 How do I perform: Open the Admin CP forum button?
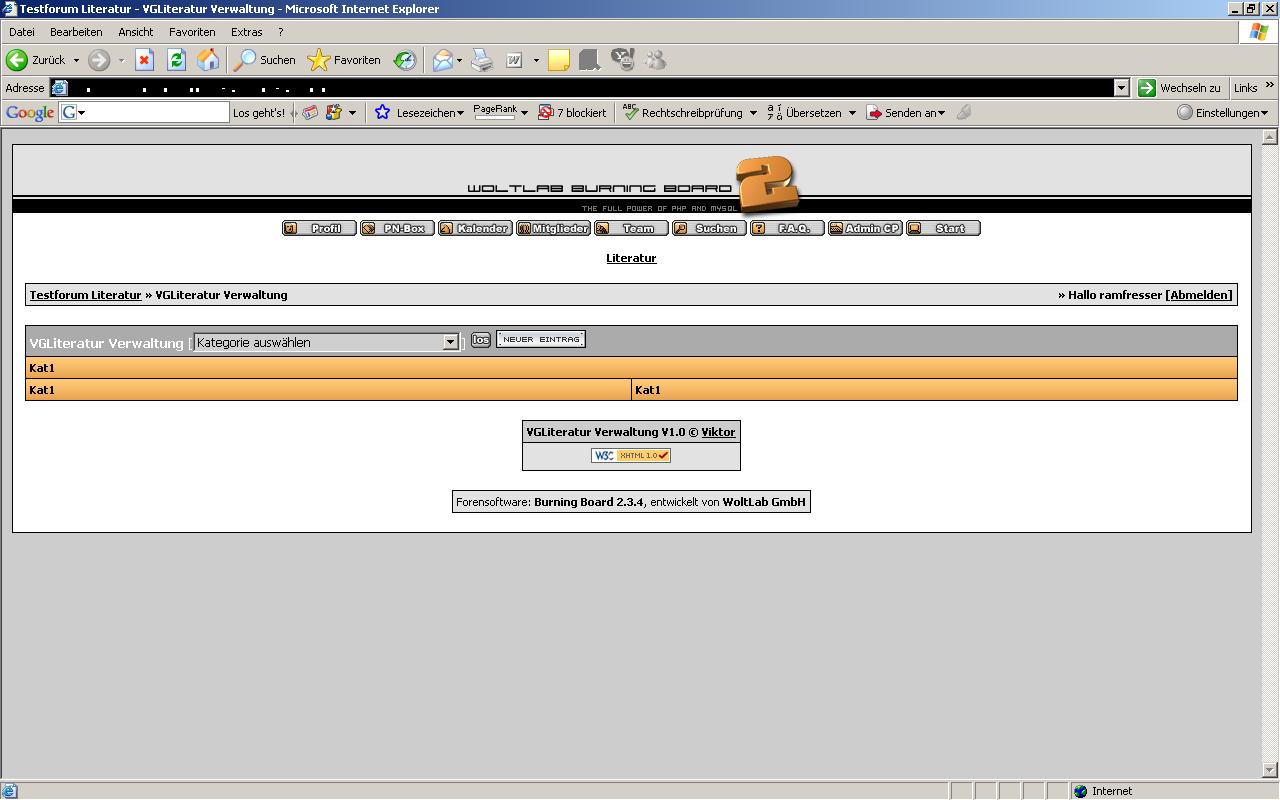pyautogui.click(x=865, y=228)
